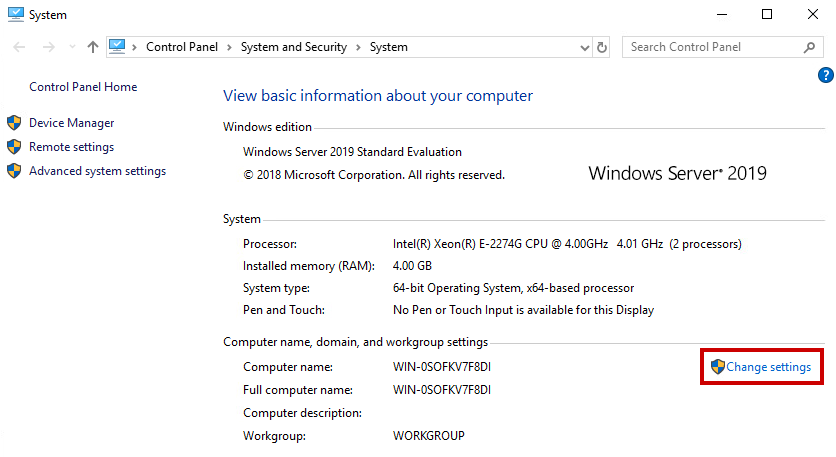Close the System window
Screen dimensions: 836x457
tap(813, 14)
